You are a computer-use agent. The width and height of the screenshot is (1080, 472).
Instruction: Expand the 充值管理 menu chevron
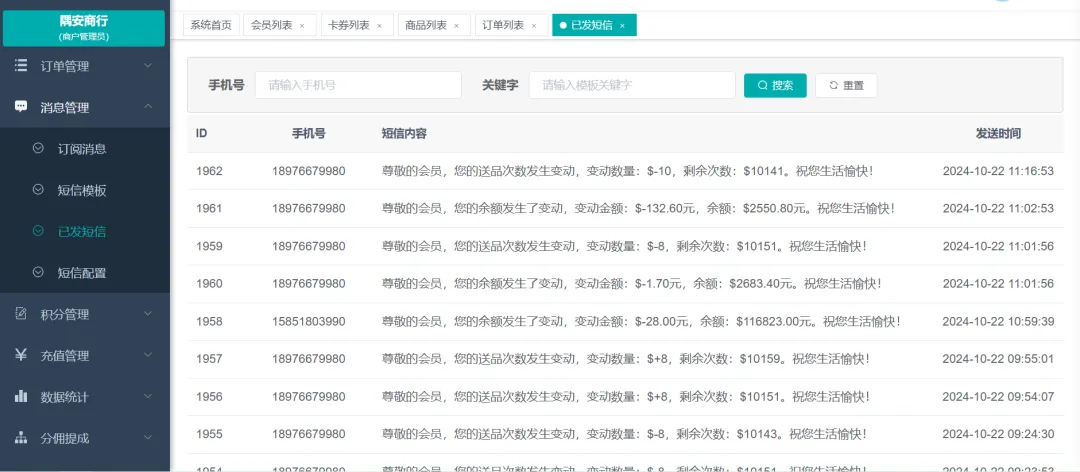point(148,355)
